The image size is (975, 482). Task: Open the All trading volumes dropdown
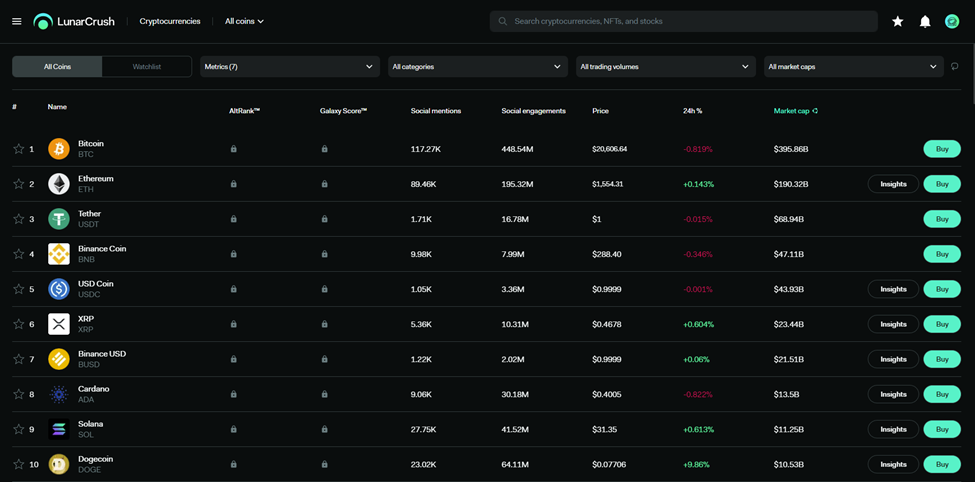(x=666, y=67)
